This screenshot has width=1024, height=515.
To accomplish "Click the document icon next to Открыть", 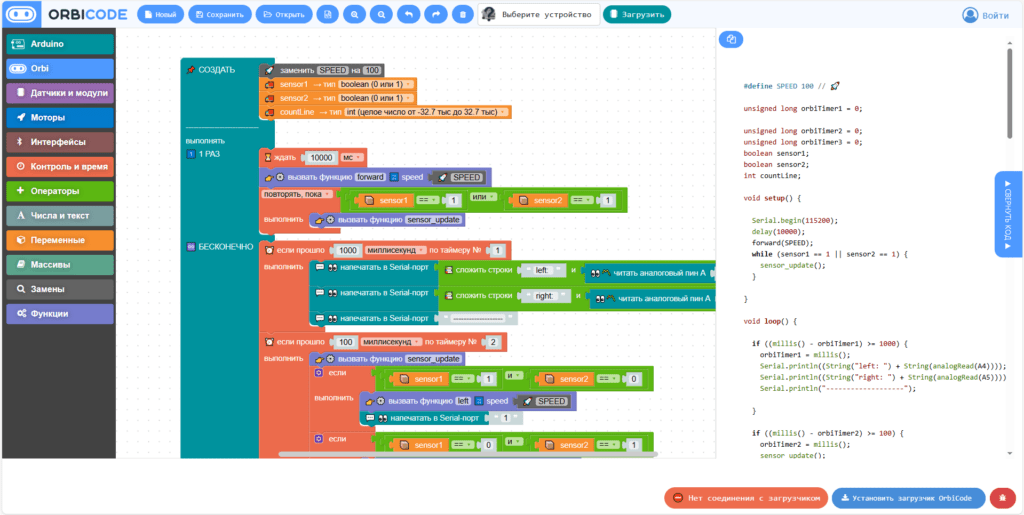I will [x=328, y=14].
